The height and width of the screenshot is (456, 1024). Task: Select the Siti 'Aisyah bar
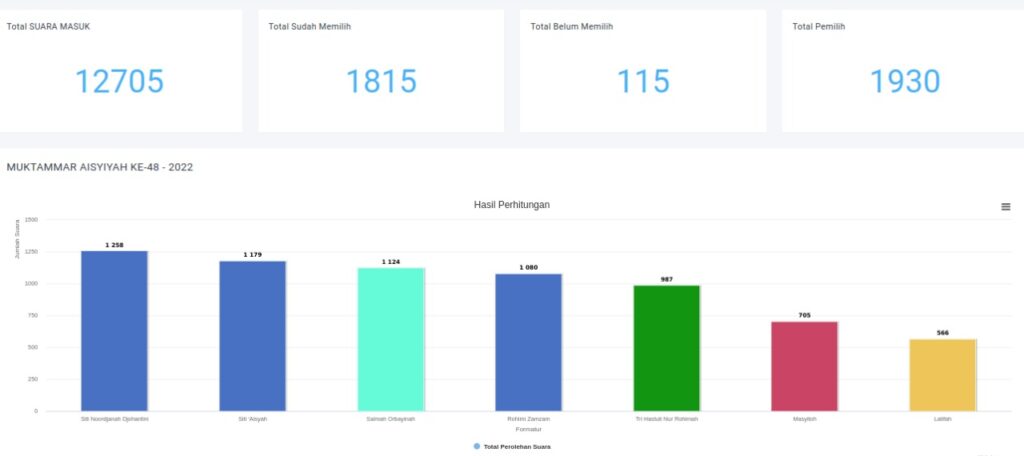[252, 335]
